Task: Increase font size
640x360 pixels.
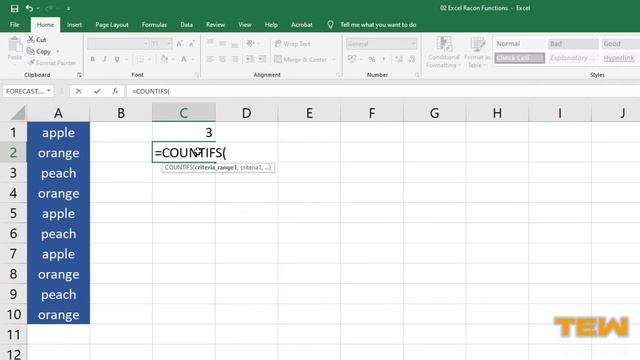Action: tap(180, 44)
